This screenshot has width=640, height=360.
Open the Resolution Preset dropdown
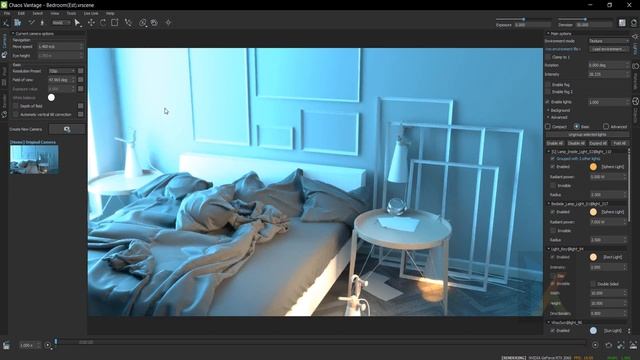[x=62, y=71]
